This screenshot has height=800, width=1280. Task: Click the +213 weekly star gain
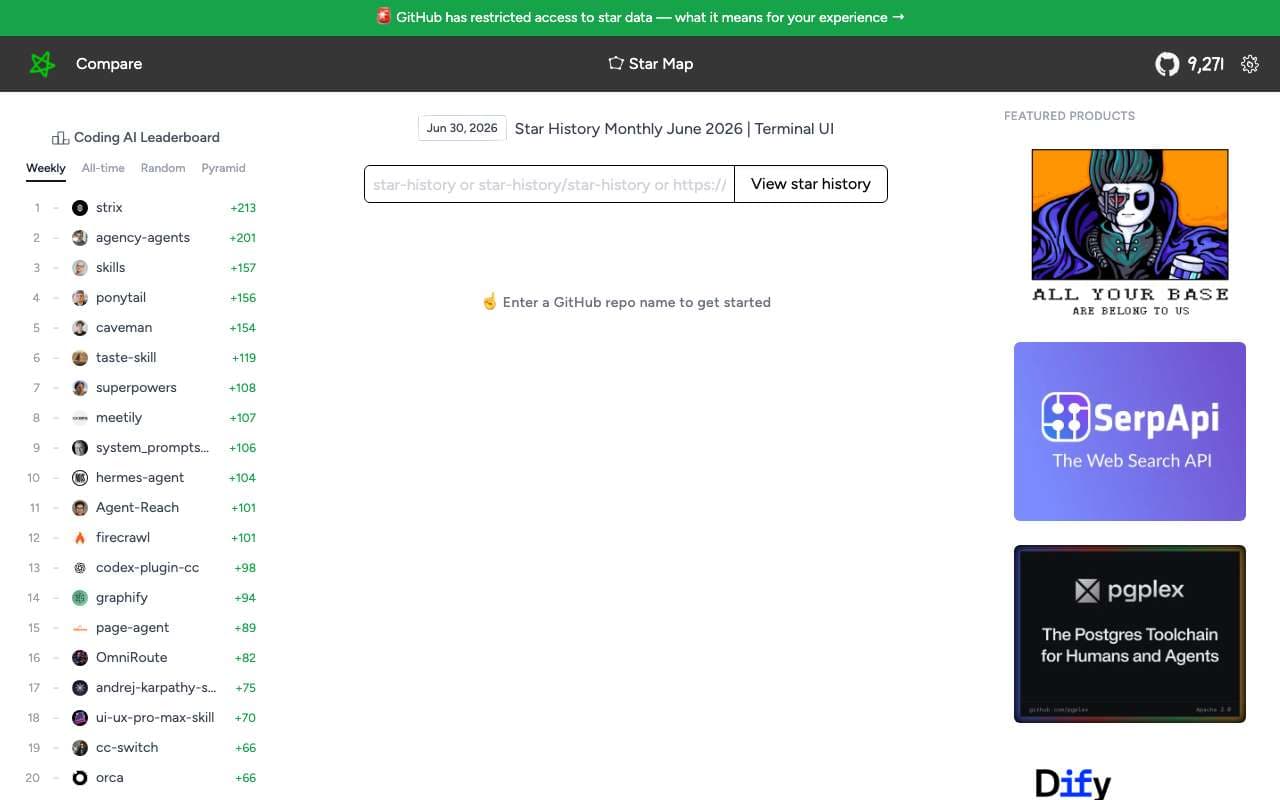[x=243, y=208]
